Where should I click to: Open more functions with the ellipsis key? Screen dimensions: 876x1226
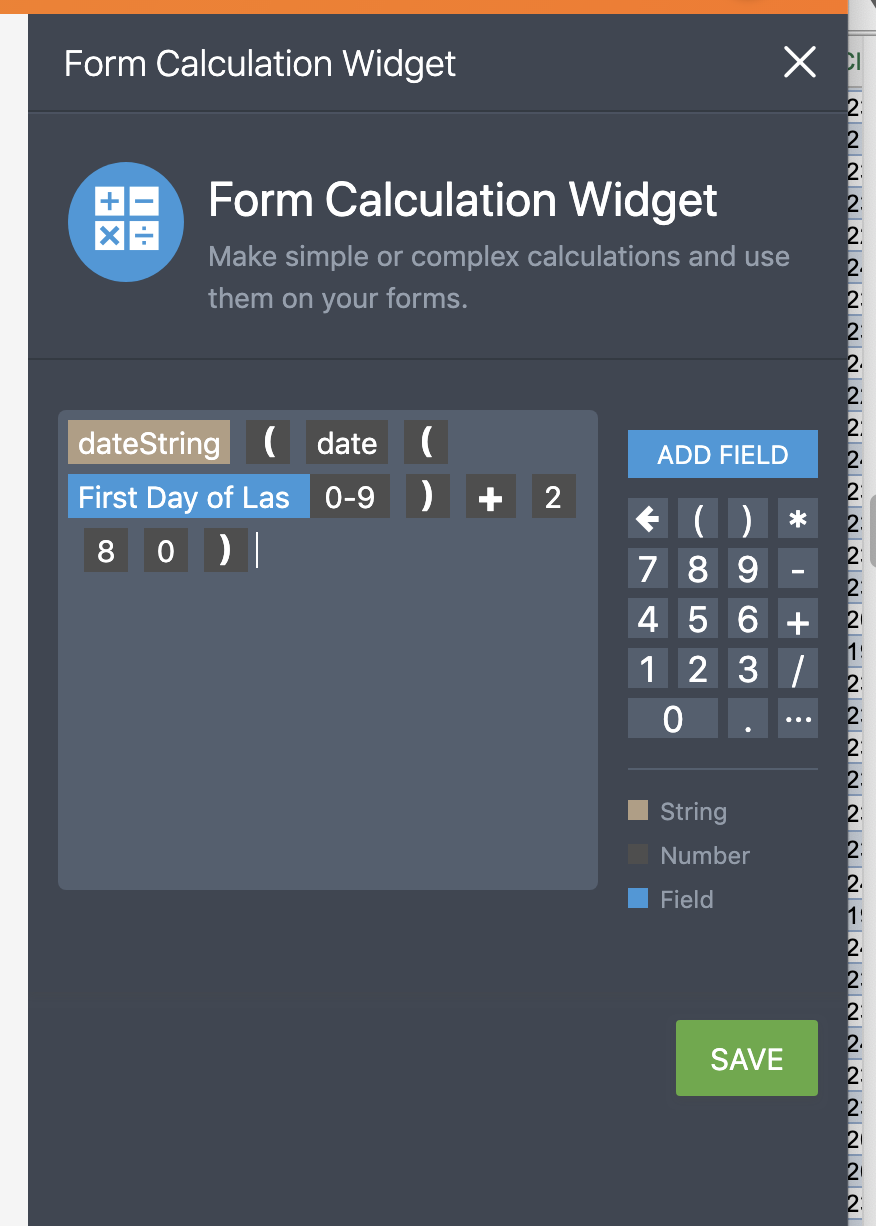pos(797,718)
